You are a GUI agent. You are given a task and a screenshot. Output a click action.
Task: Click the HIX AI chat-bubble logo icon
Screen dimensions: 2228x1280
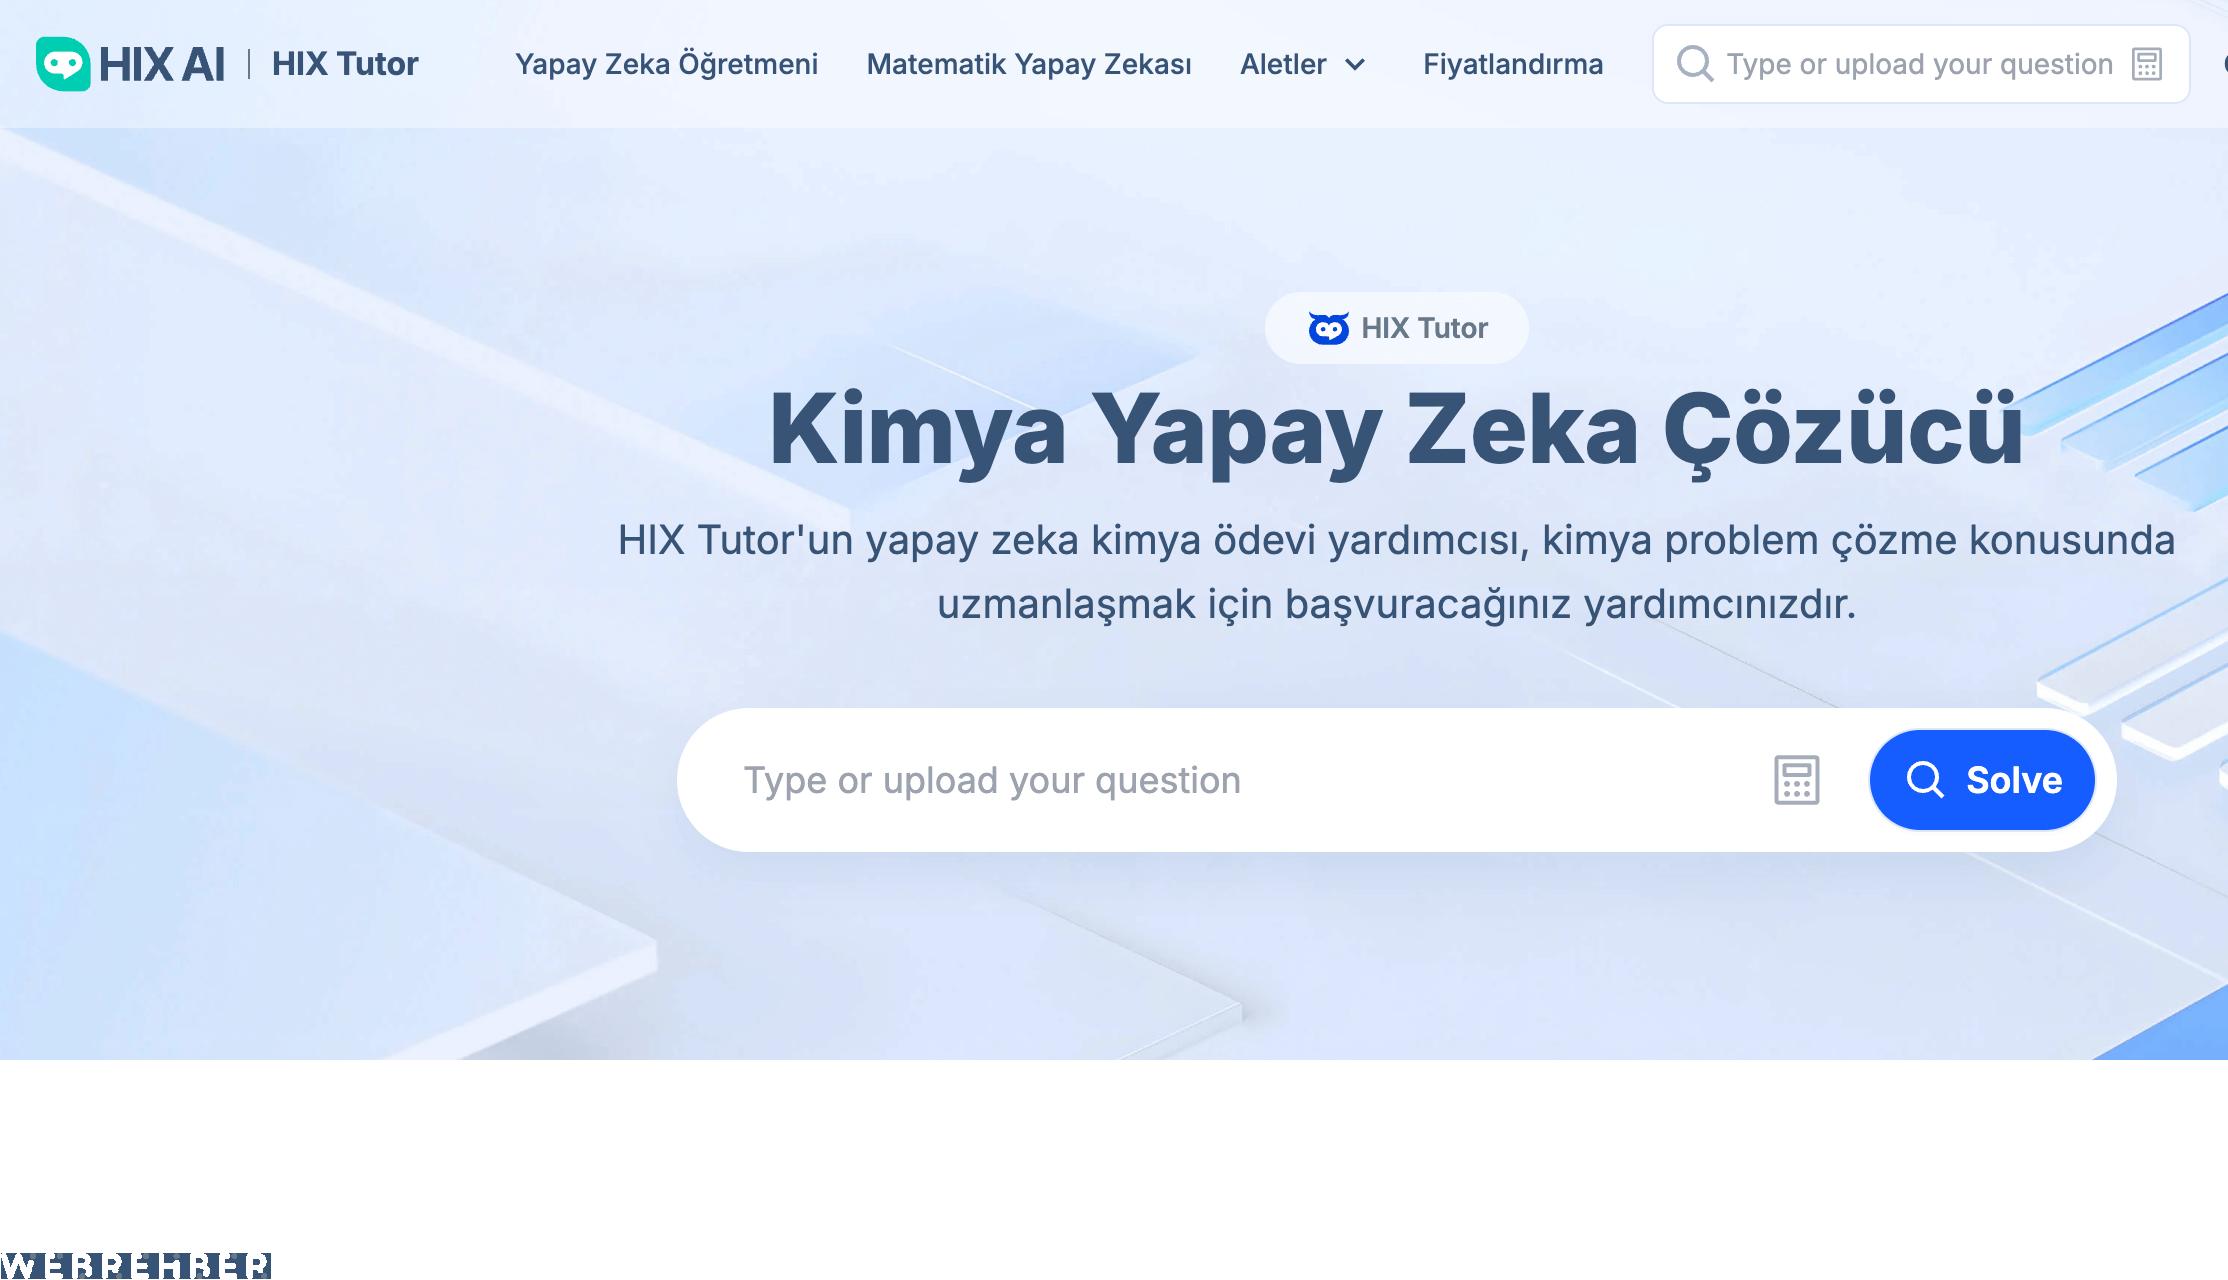tap(63, 64)
